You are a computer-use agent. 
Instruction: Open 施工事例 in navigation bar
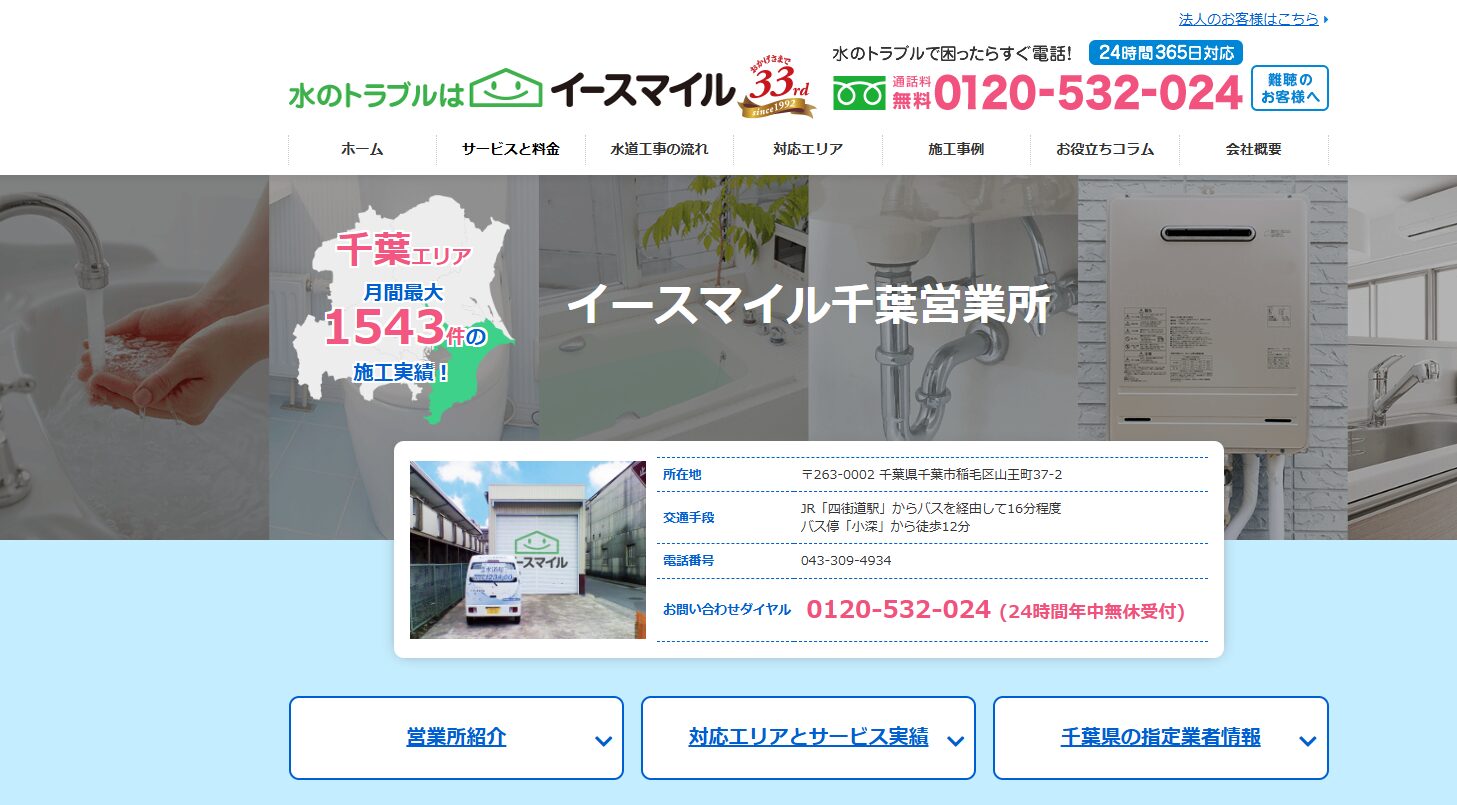[956, 149]
